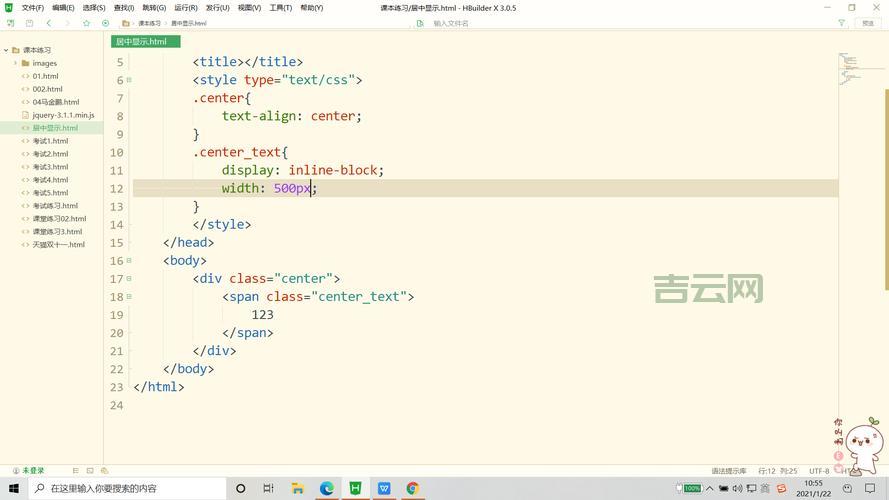Image resolution: width=889 pixels, height=500 pixels.
Task: Open jquery-3.1.1.min.js in file tree
Action: point(63,115)
